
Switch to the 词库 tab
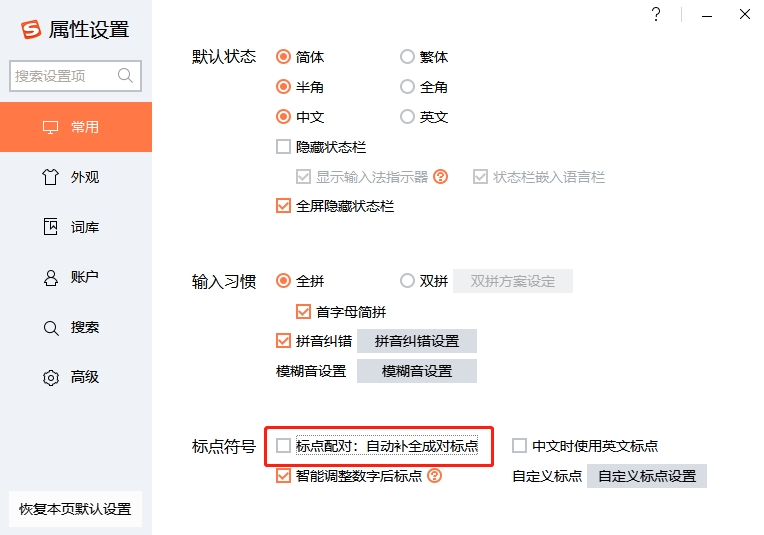click(x=76, y=227)
